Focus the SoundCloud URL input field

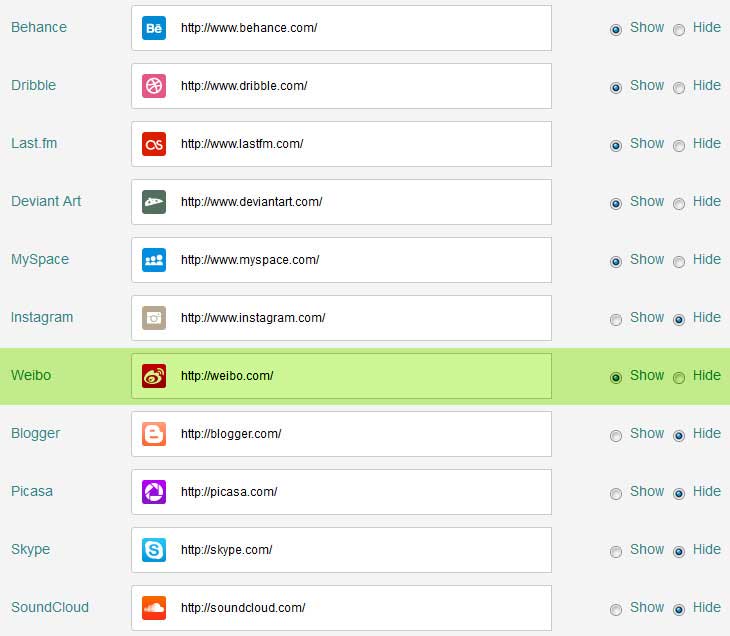coord(341,608)
